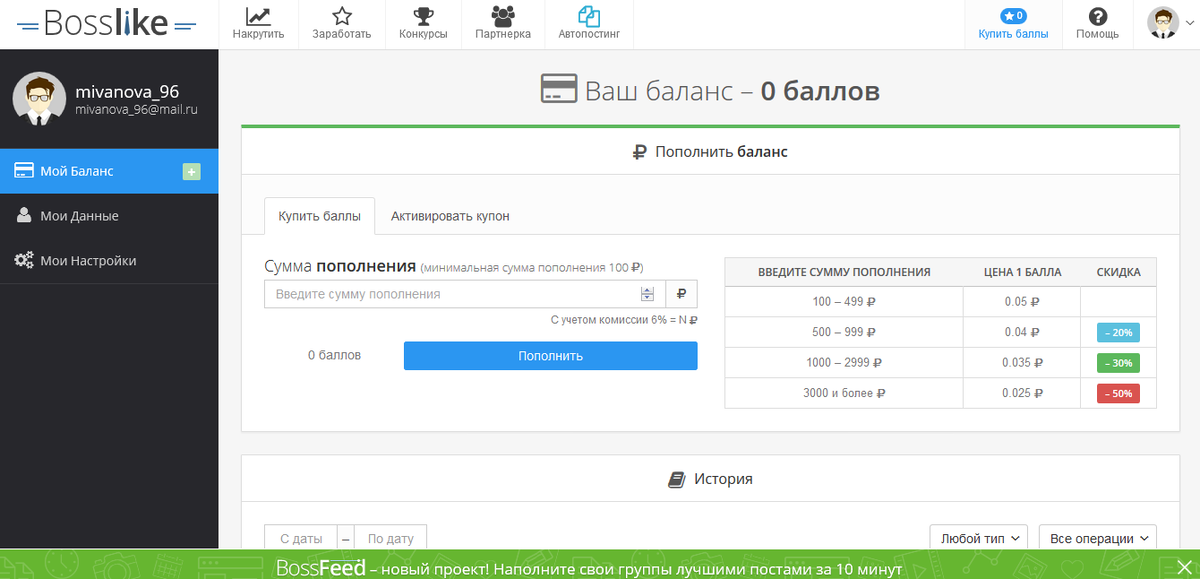Click the sidebar user avatar picture
The image size is (1200, 579).
point(39,99)
